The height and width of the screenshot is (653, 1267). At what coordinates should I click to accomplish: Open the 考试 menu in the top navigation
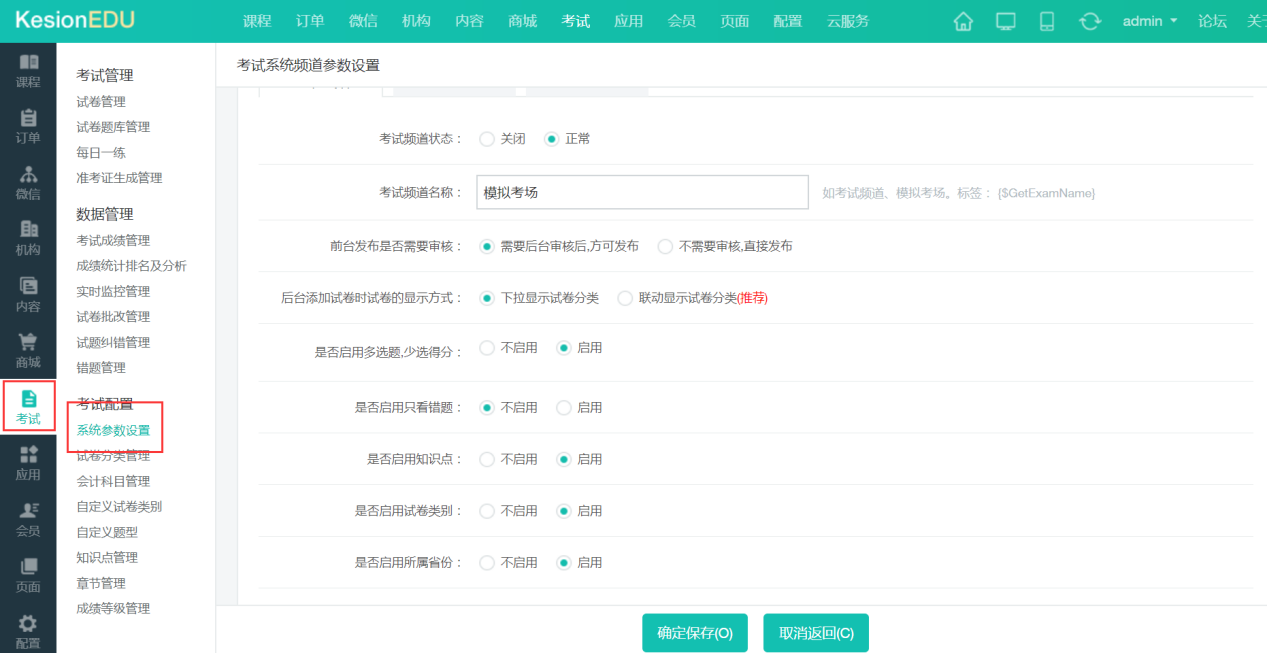pyautogui.click(x=576, y=20)
